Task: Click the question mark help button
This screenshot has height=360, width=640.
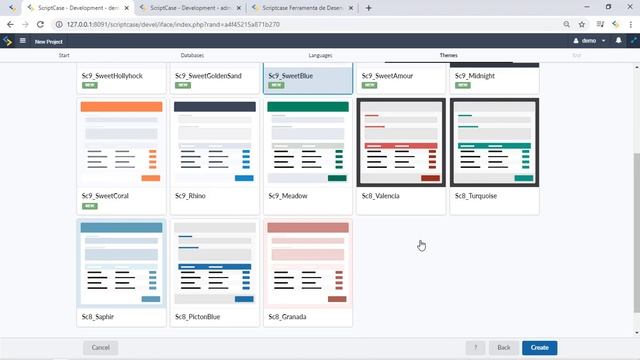Action: pyautogui.click(x=475, y=348)
